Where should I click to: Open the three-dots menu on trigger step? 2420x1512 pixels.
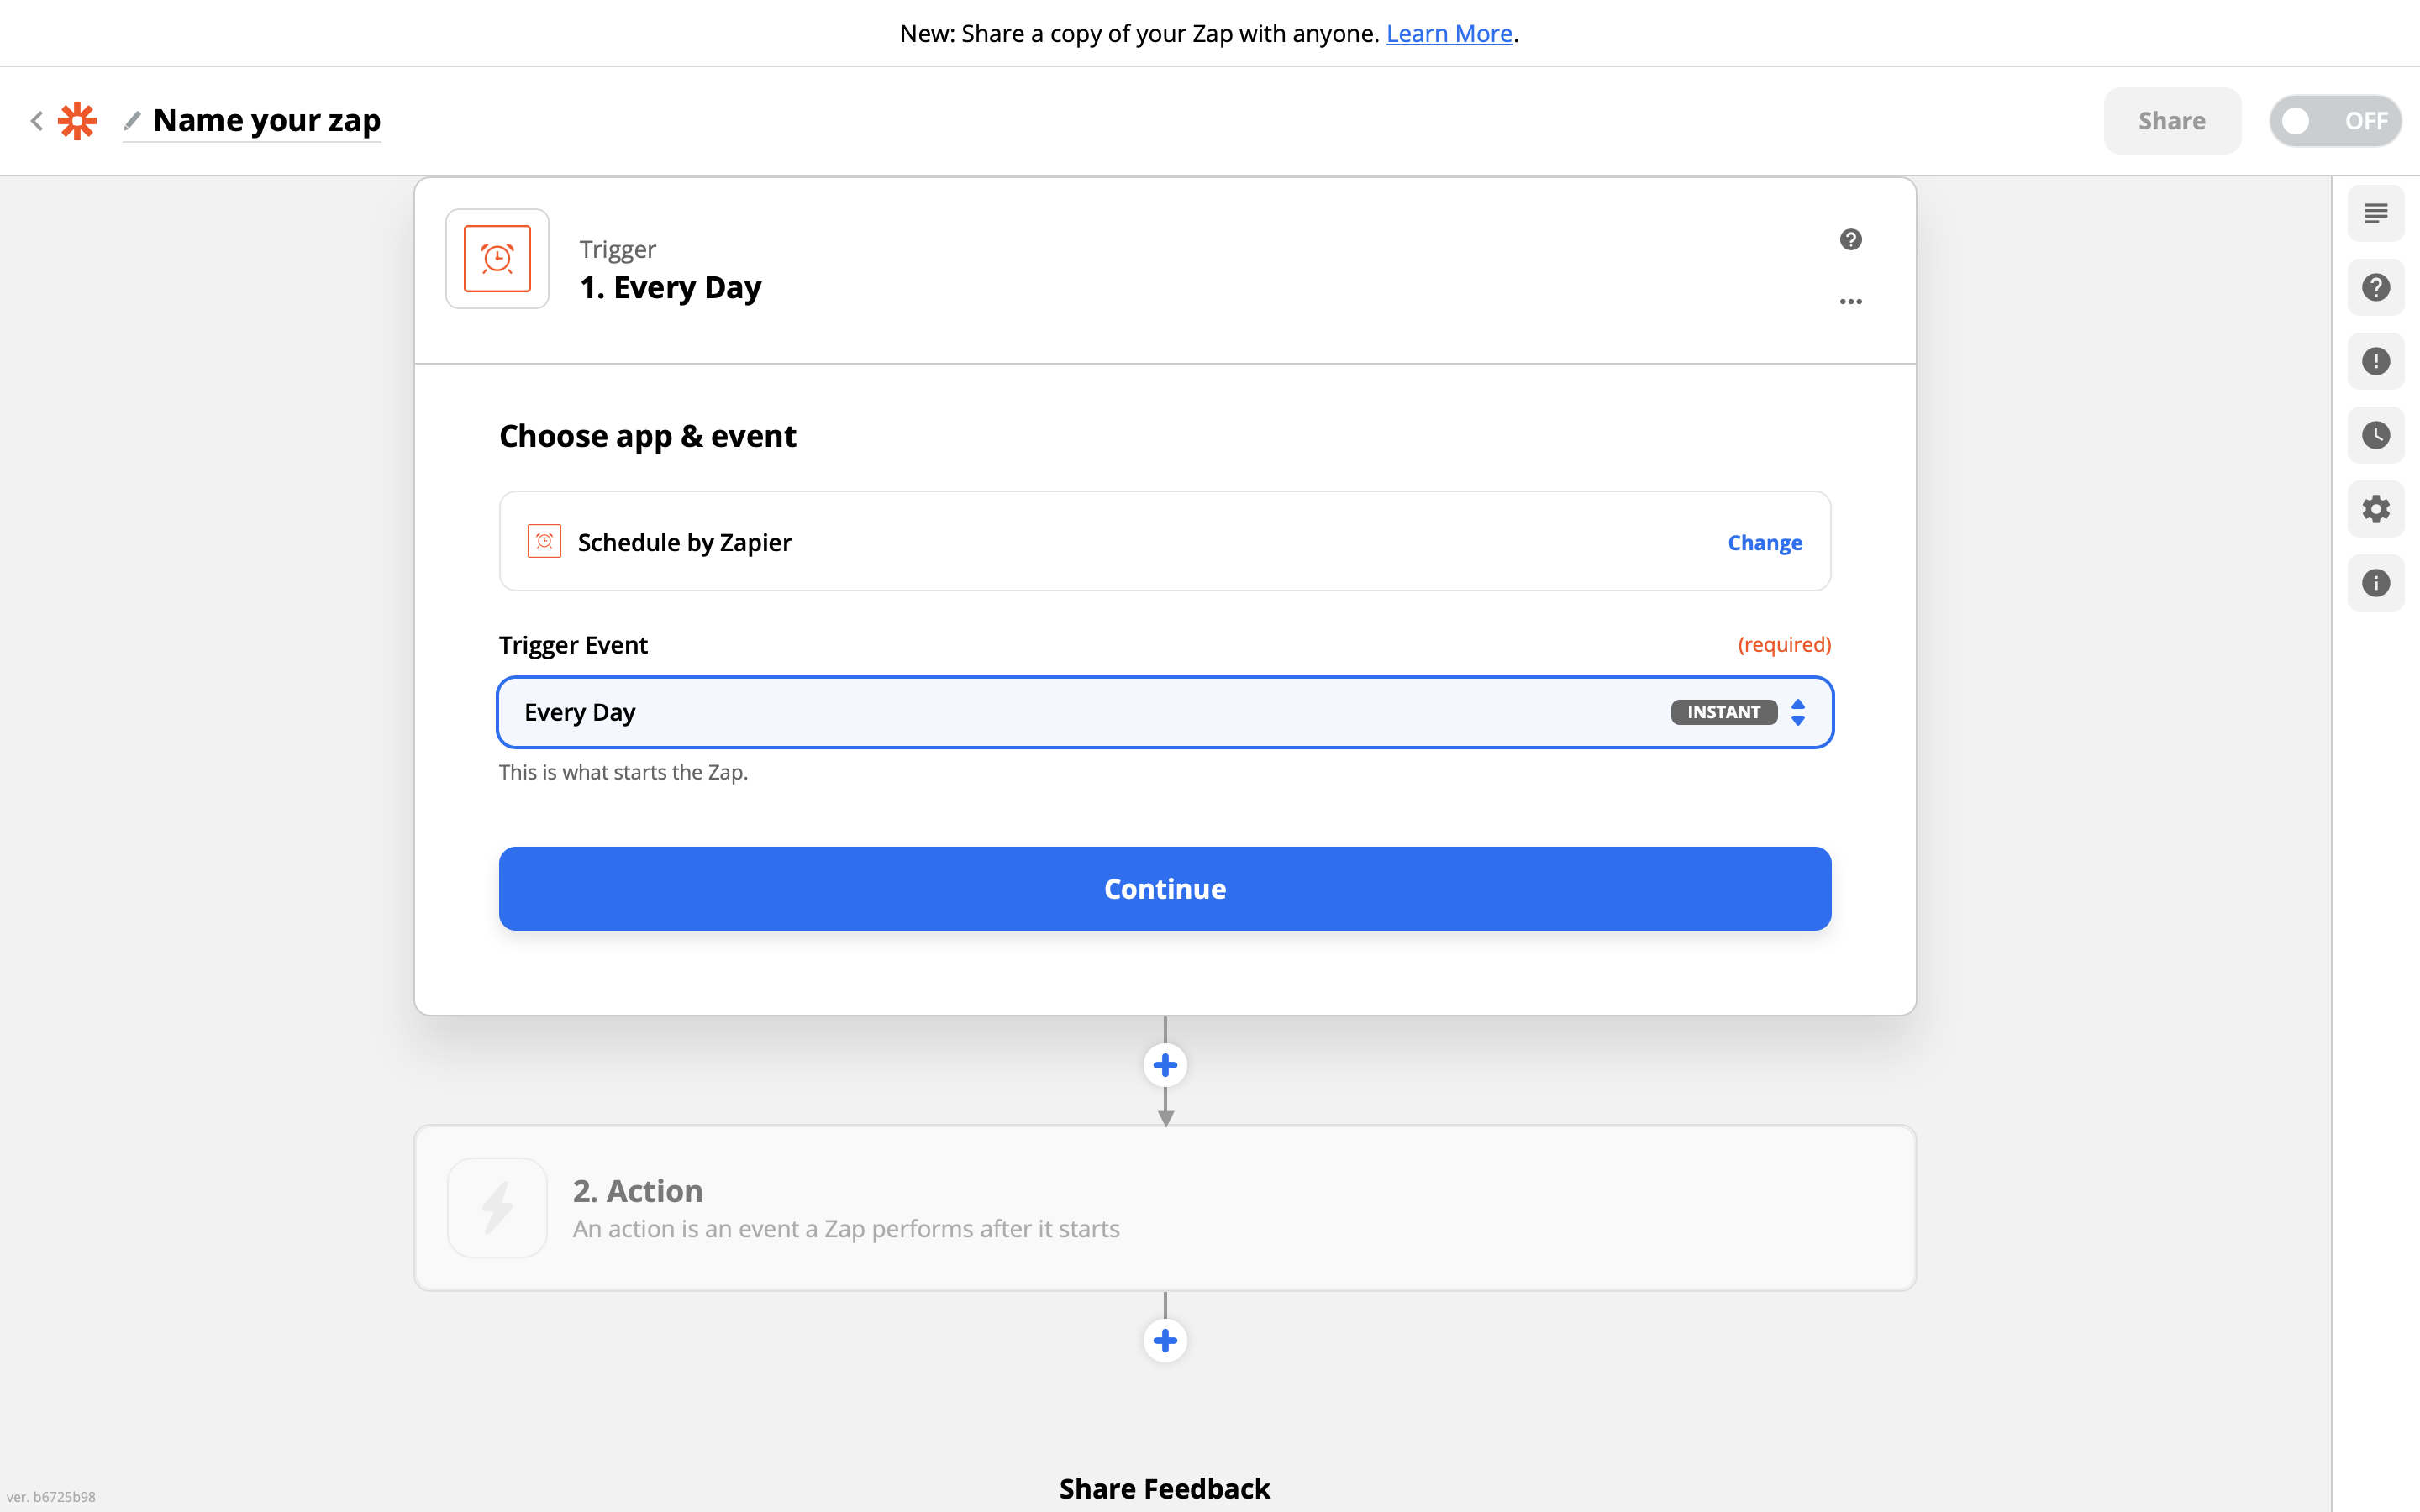pyautogui.click(x=1850, y=301)
